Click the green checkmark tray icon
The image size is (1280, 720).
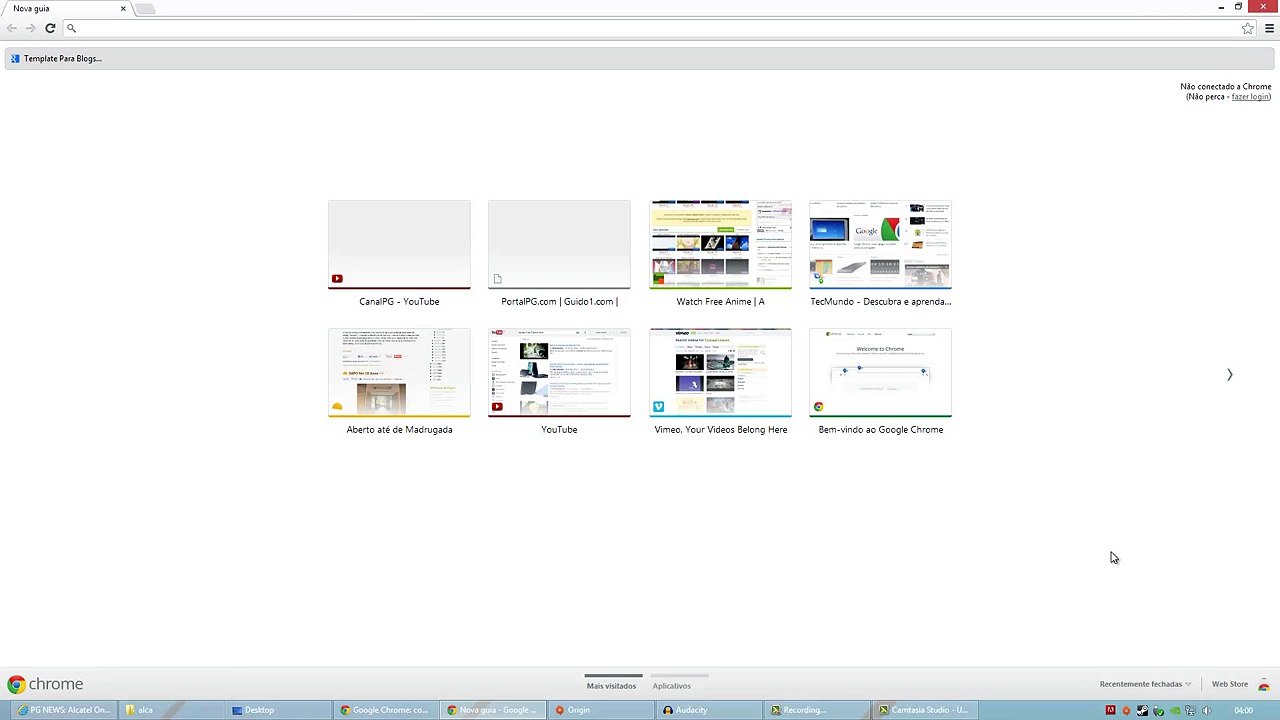point(1158,710)
